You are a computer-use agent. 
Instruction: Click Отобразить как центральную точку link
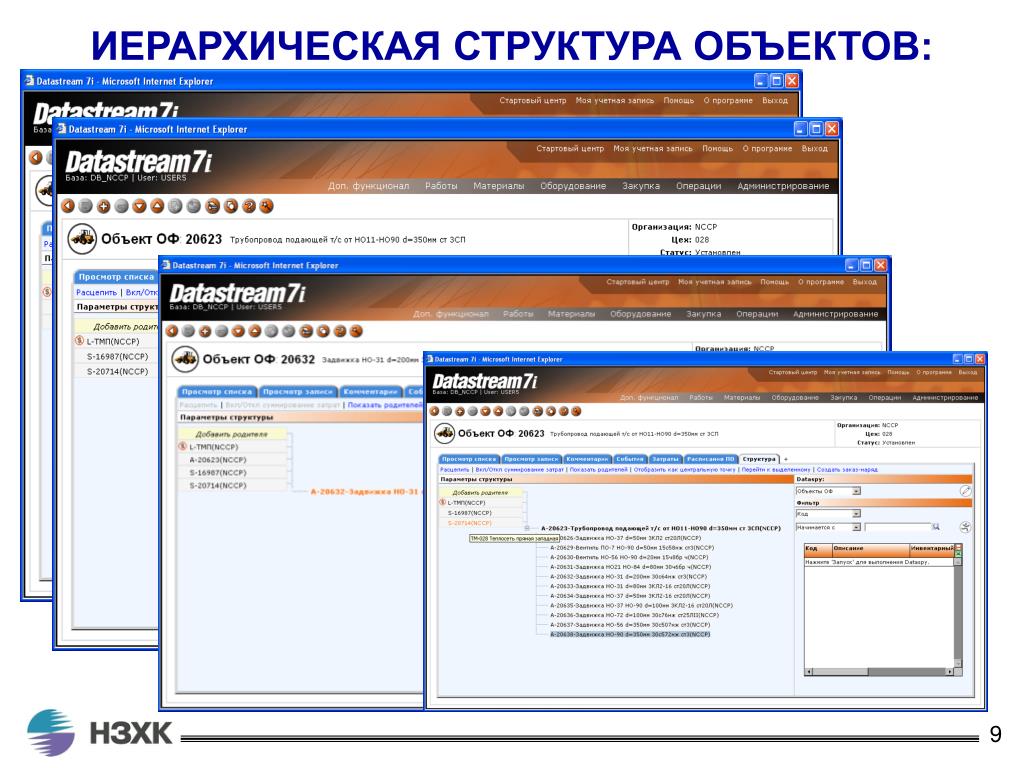point(684,470)
